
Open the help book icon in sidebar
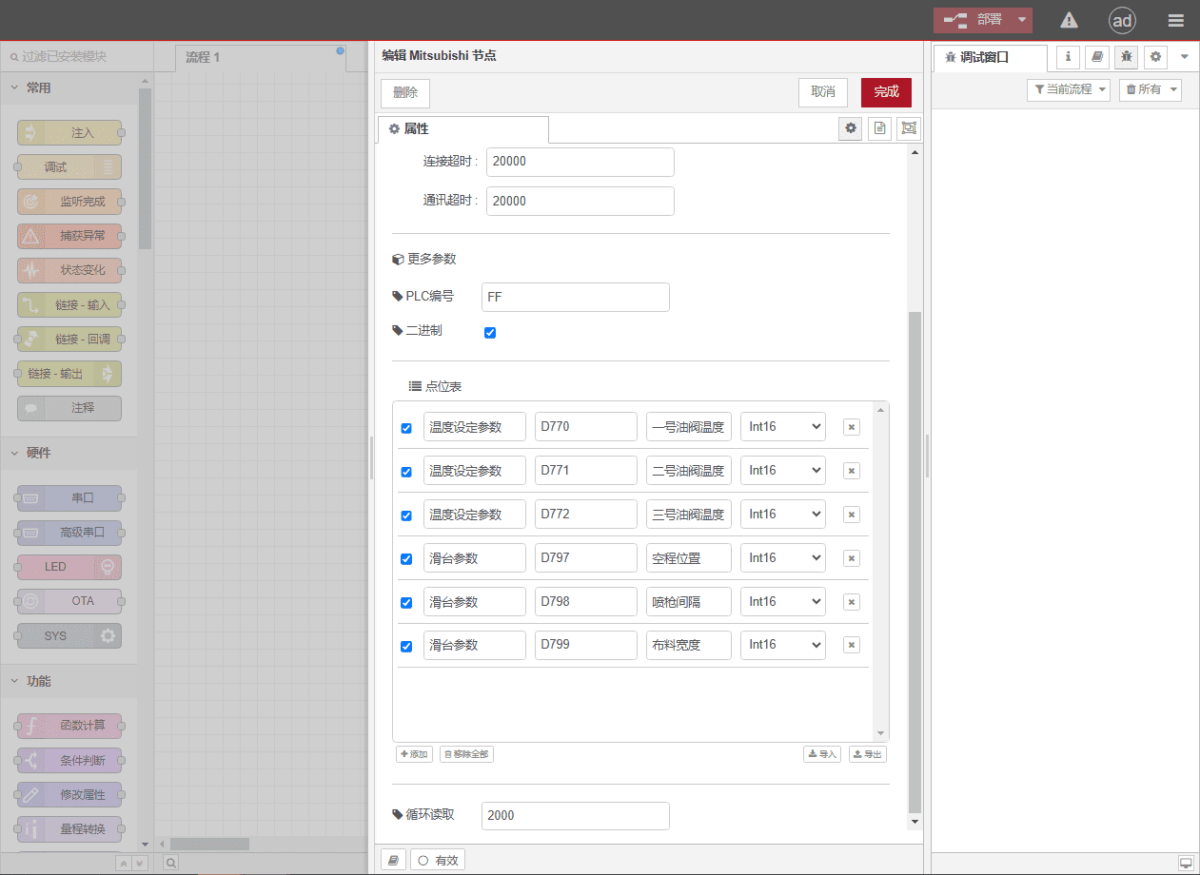point(1097,57)
